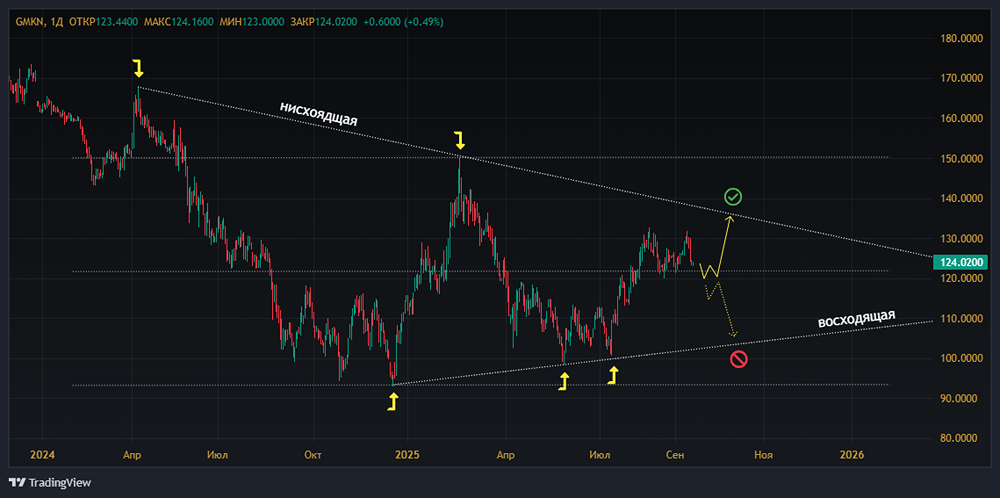Click the Сен time axis label
Viewport: 1000px width, 498px height.
(675, 455)
